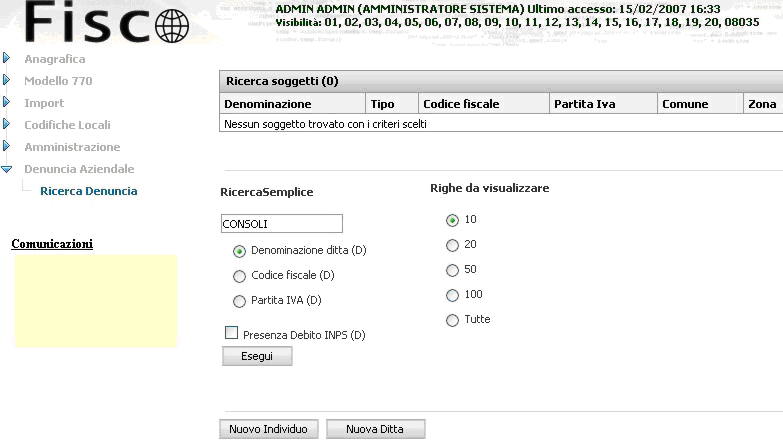Expand the Modello 770 arrow

6,80
